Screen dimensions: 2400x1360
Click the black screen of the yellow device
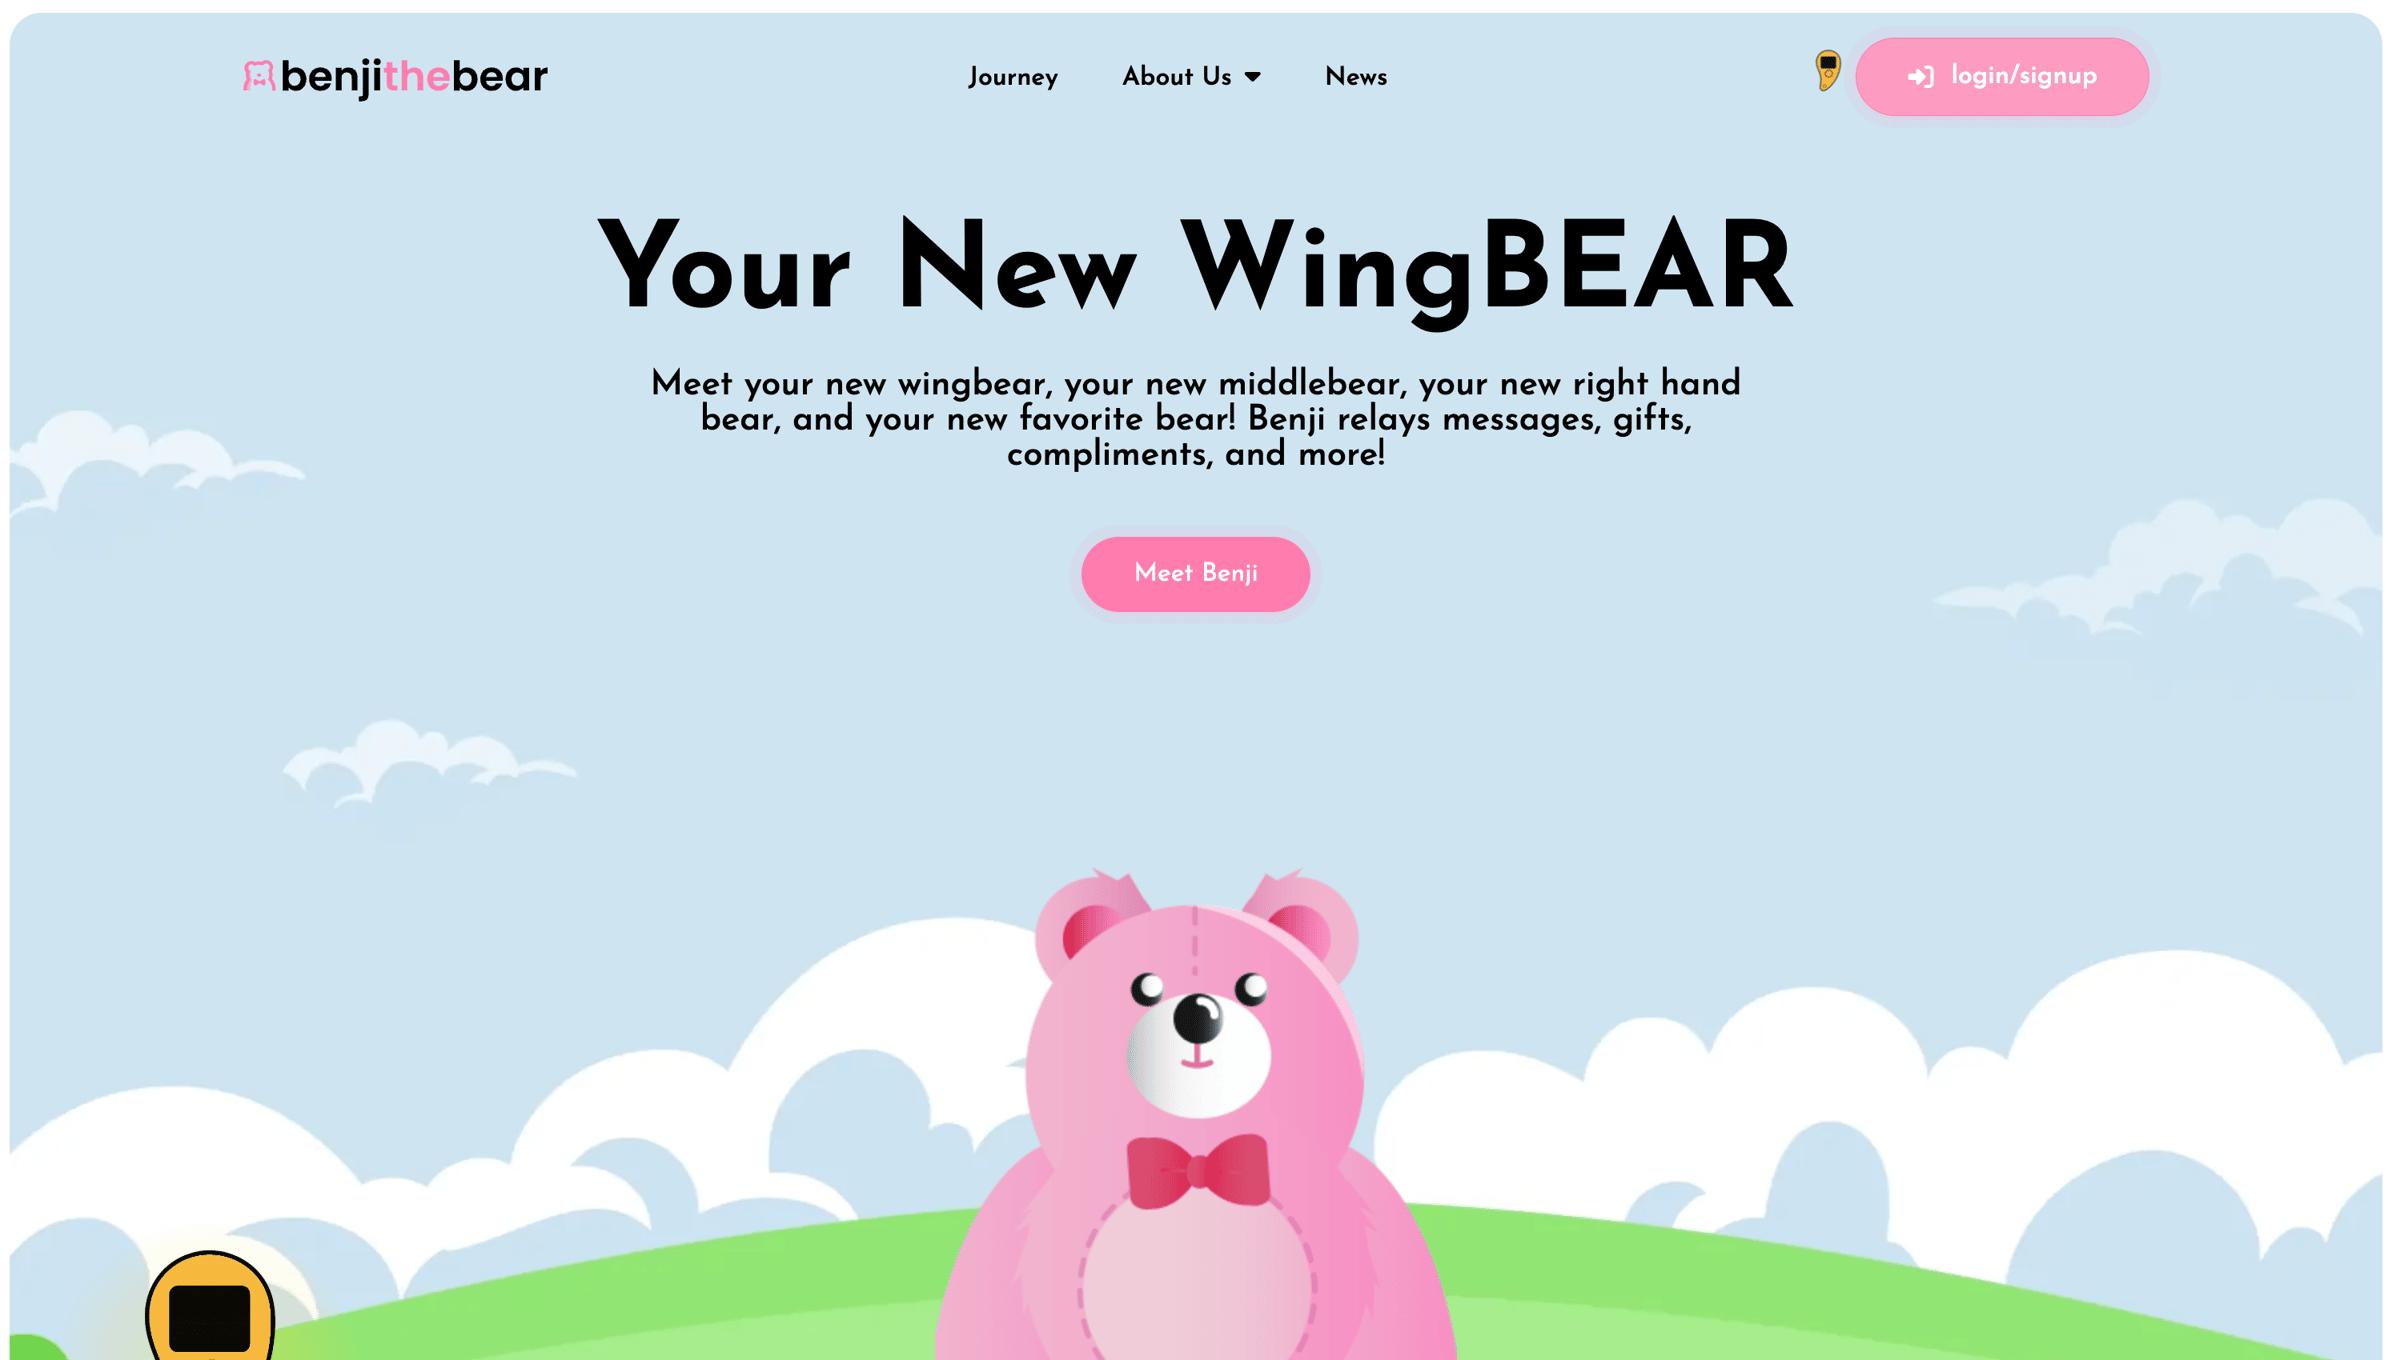coord(209,1319)
